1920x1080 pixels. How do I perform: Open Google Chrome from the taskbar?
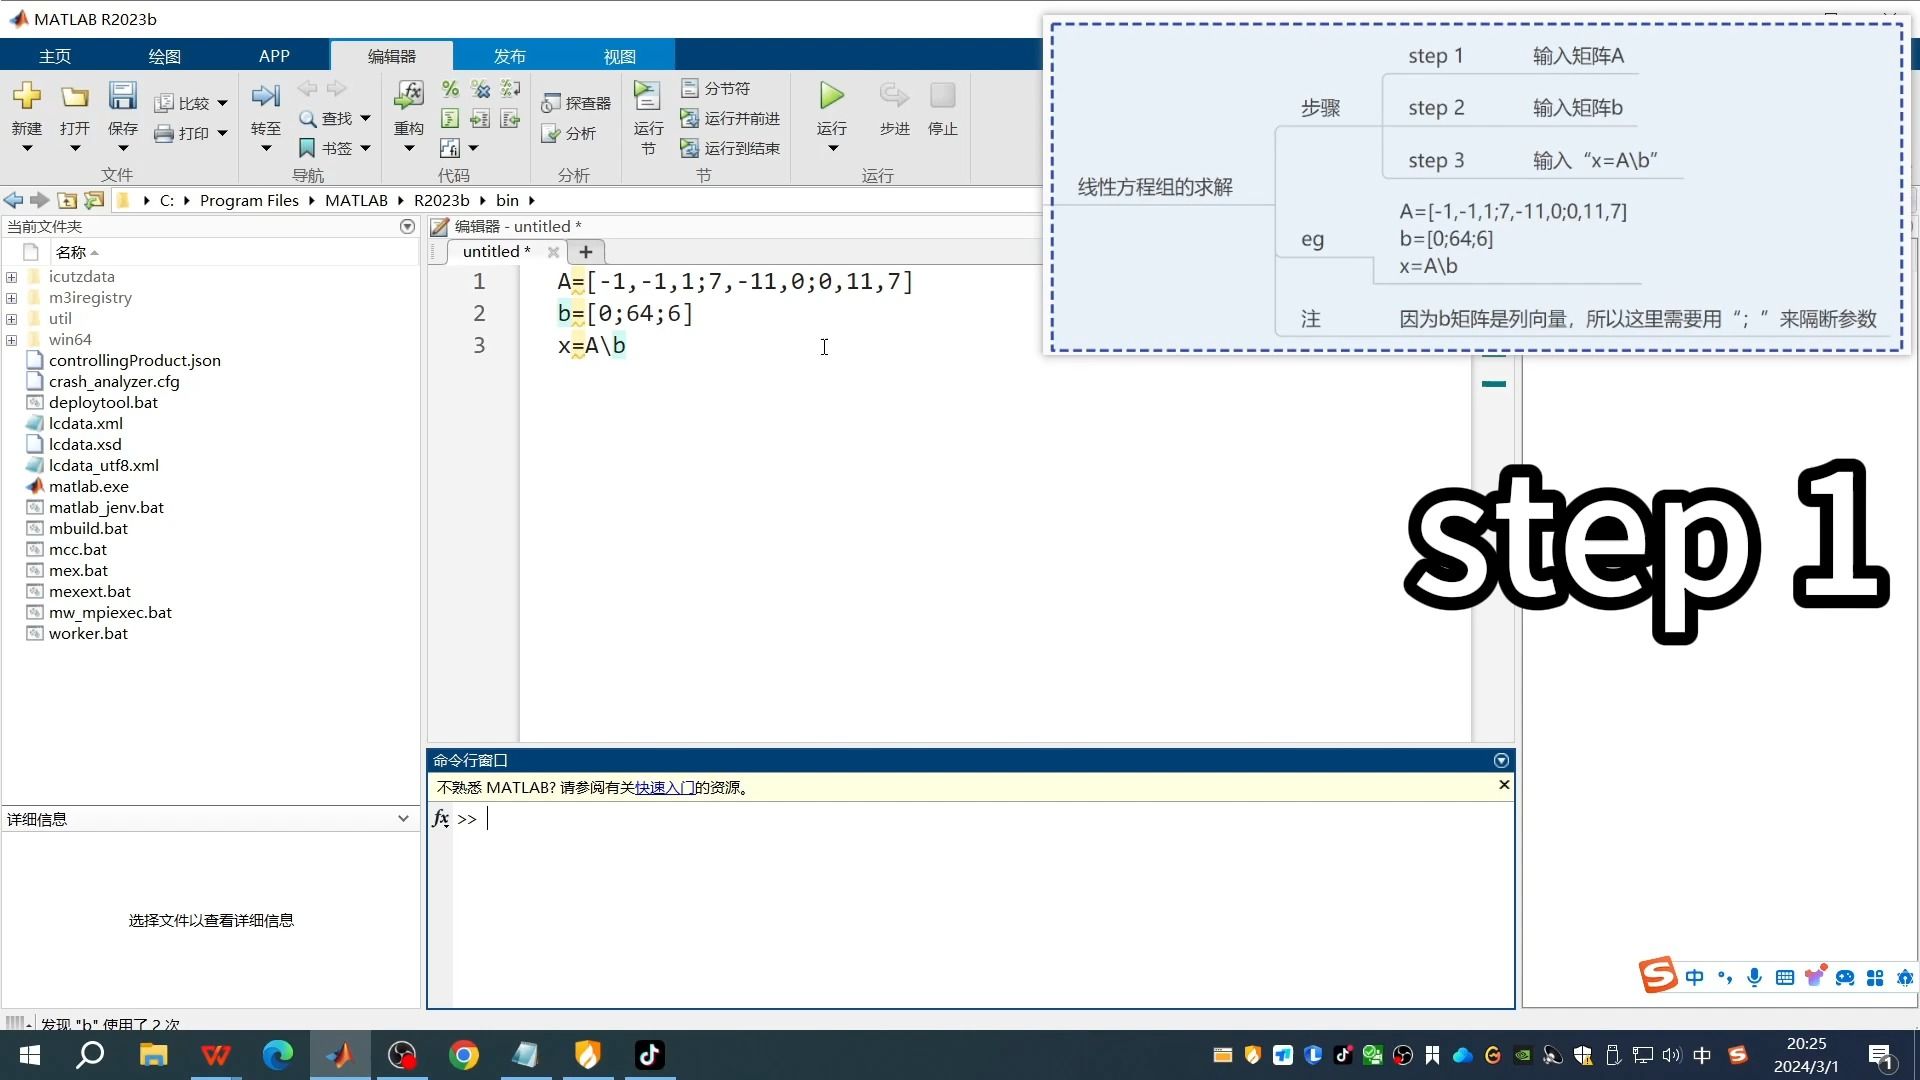pos(464,1054)
